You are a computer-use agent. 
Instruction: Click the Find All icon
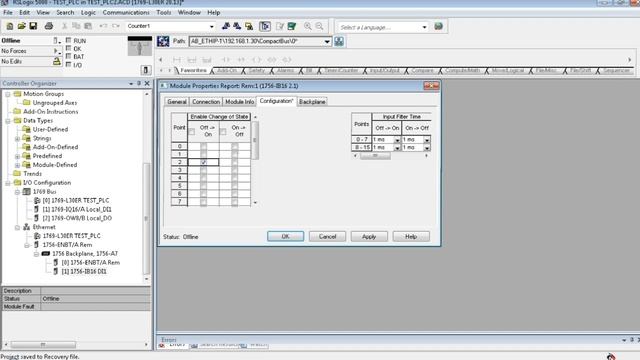click(249, 26)
